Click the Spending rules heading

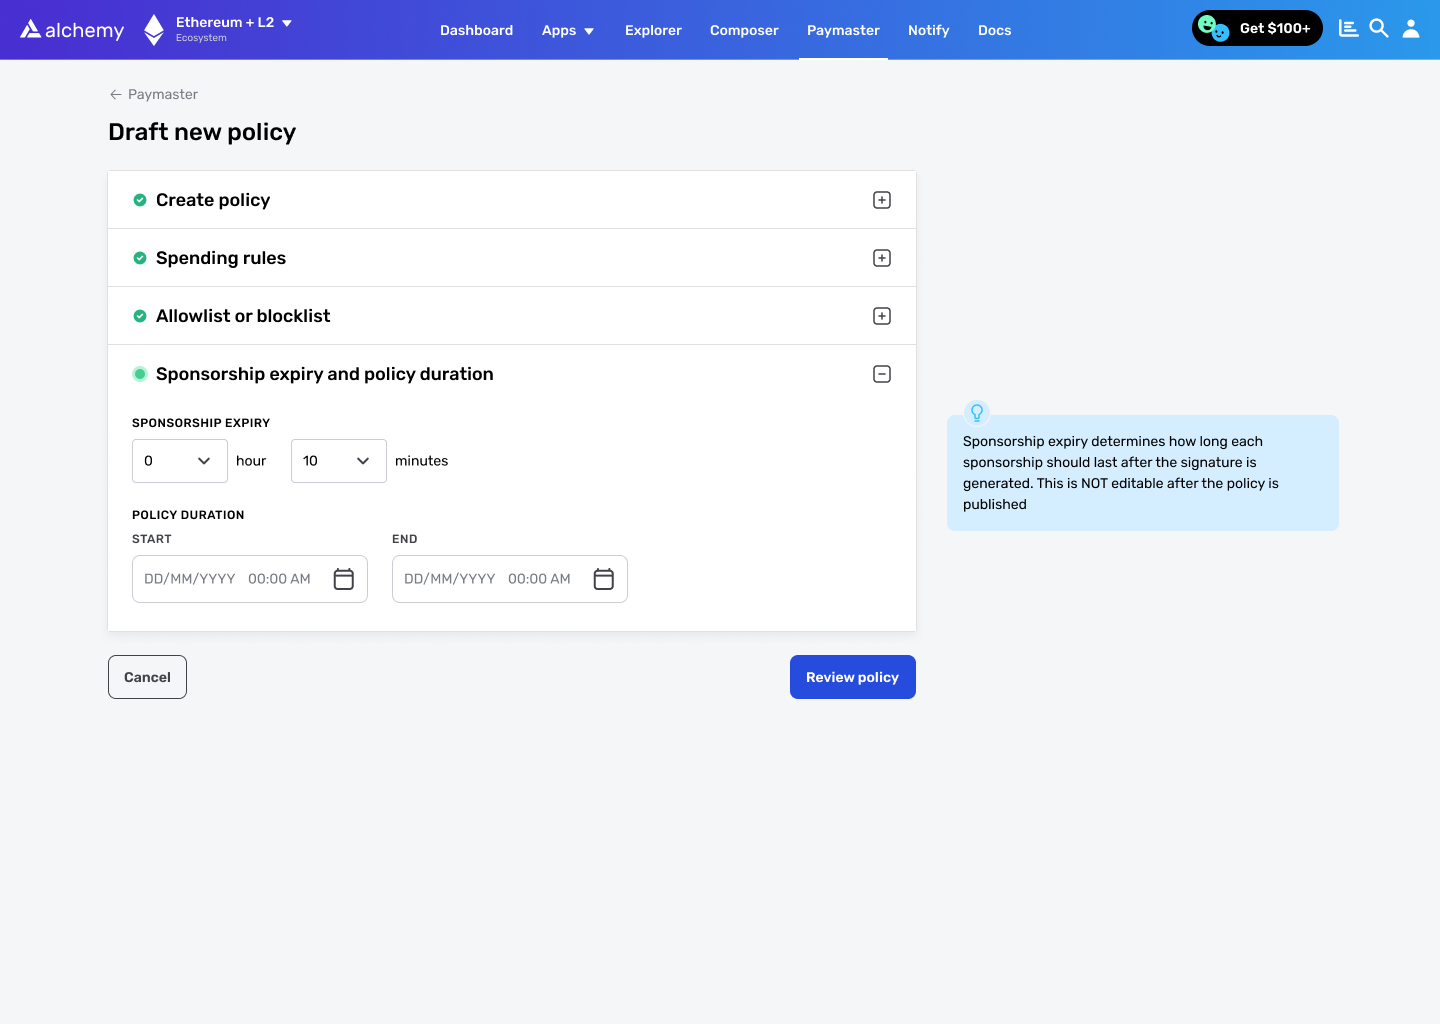pos(221,258)
